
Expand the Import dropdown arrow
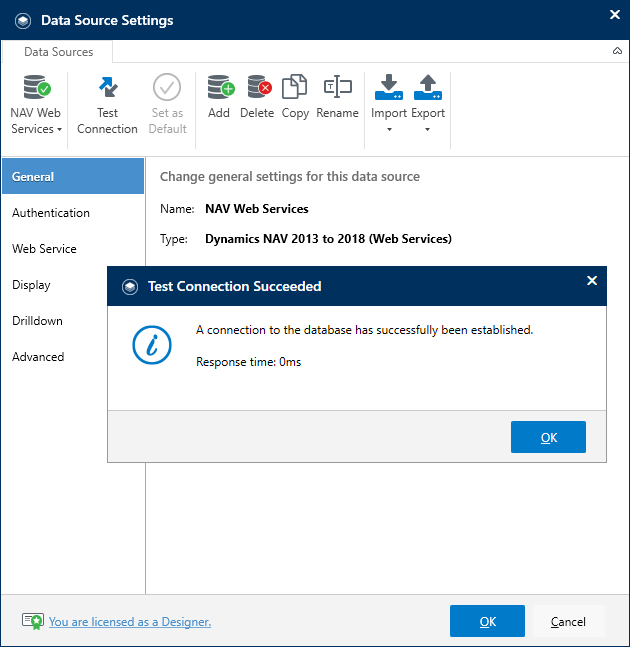point(389,130)
